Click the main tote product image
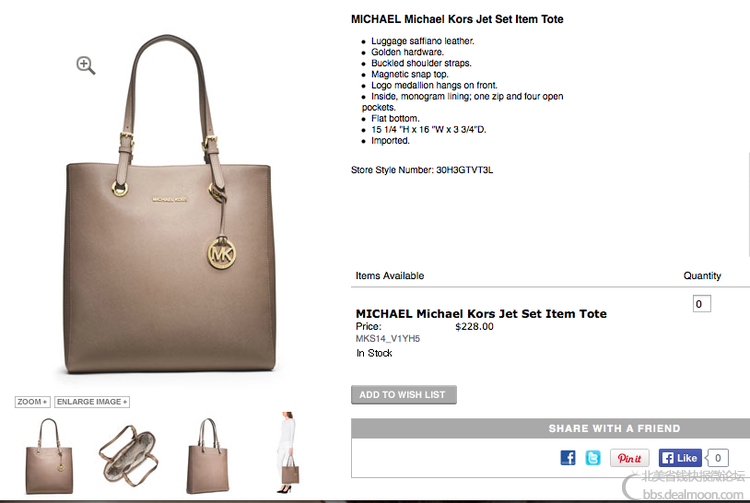This screenshot has width=750, height=503. coord(170,205)
